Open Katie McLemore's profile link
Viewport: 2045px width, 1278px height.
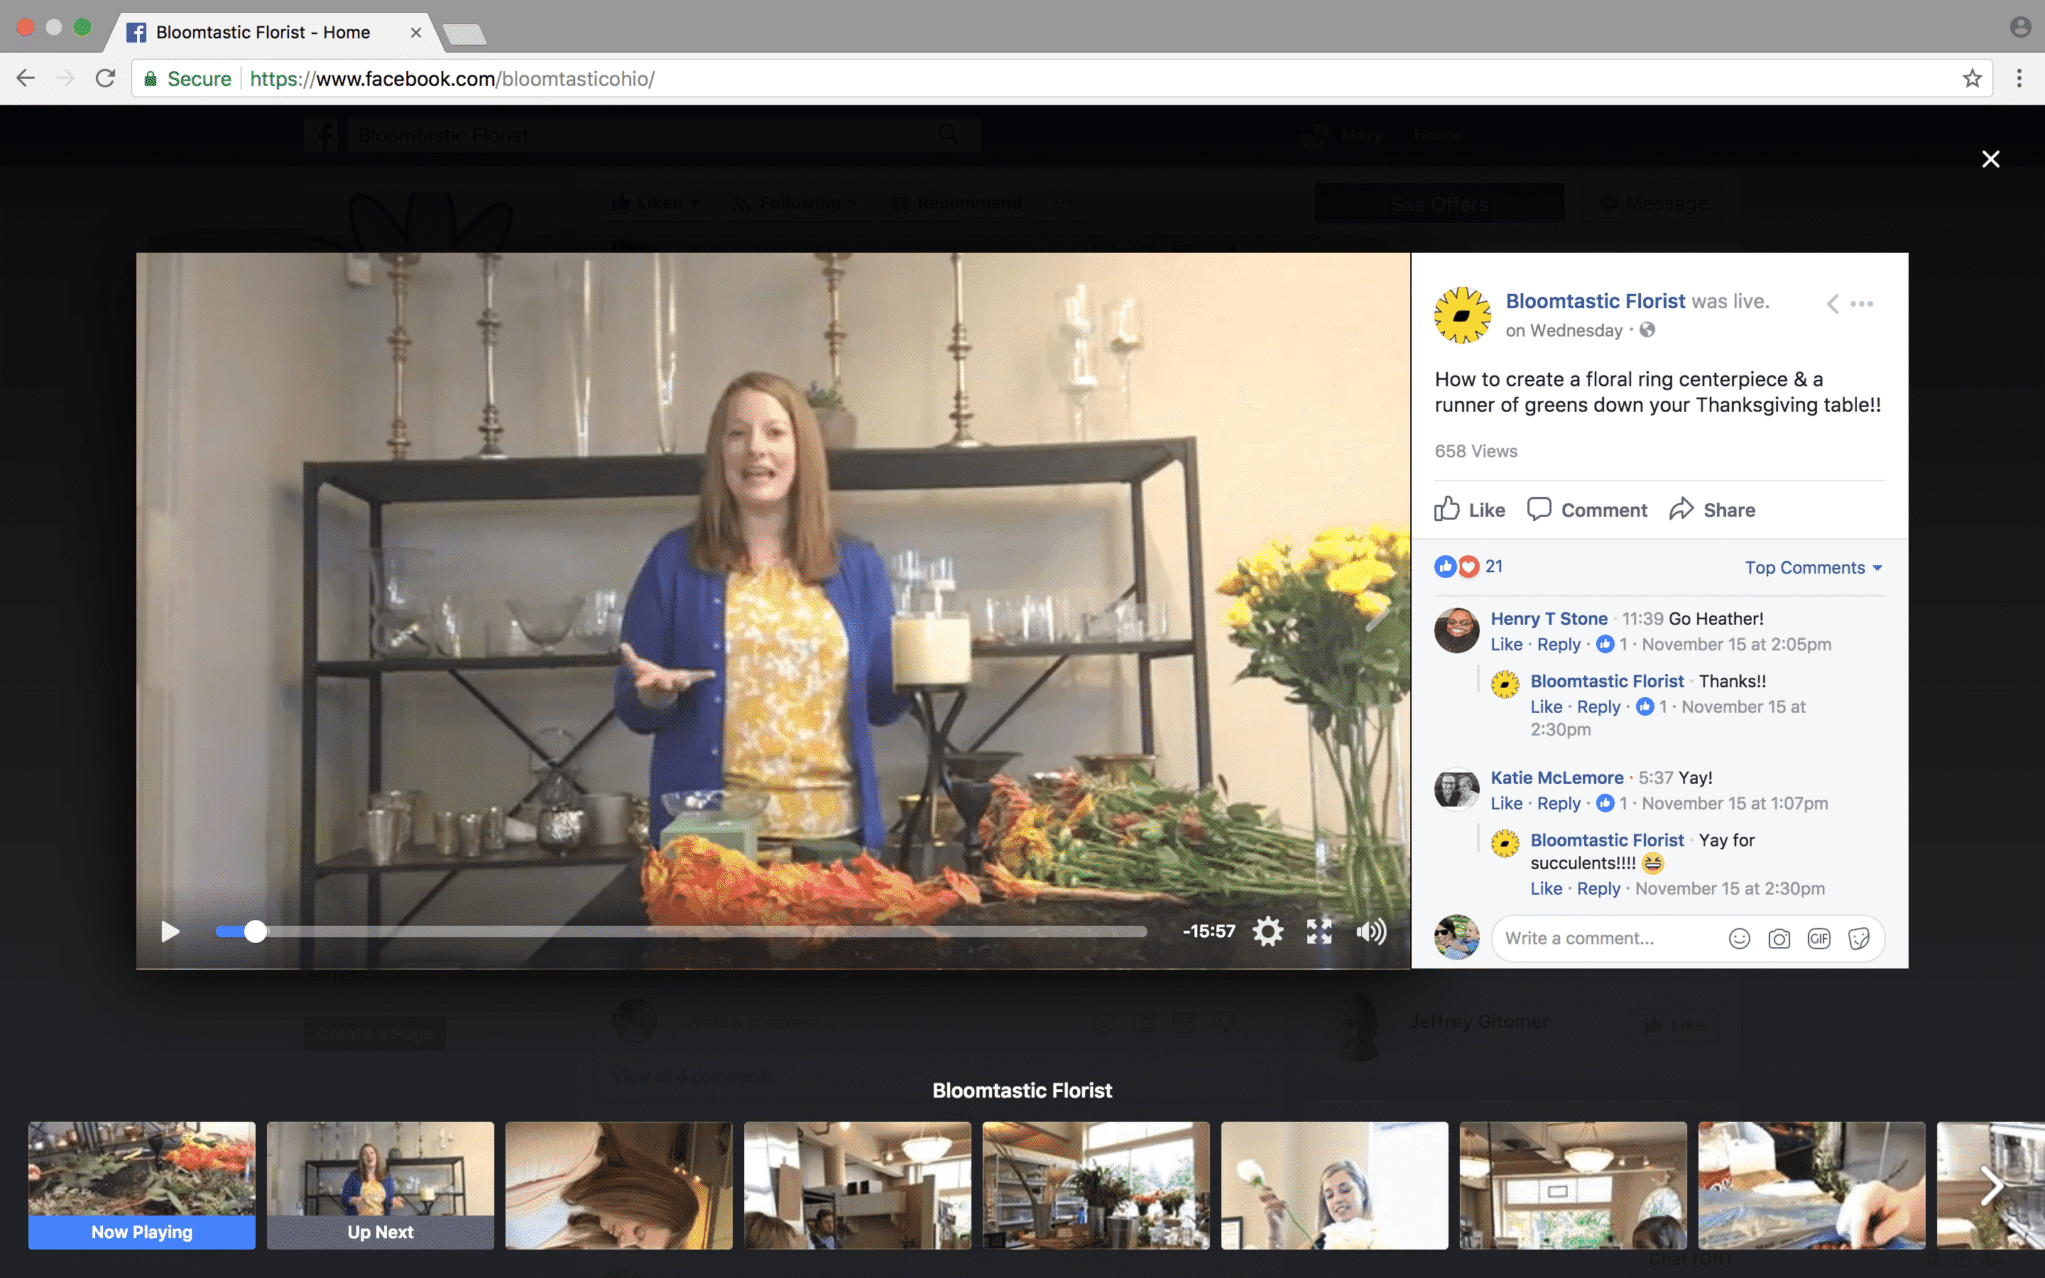click(x=1557, y=778)
